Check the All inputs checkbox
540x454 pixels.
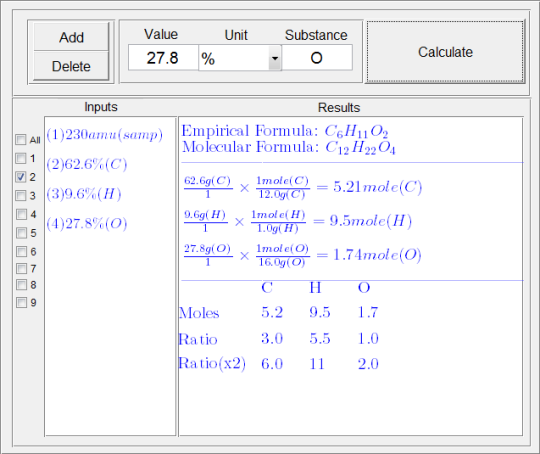point(21,140)
